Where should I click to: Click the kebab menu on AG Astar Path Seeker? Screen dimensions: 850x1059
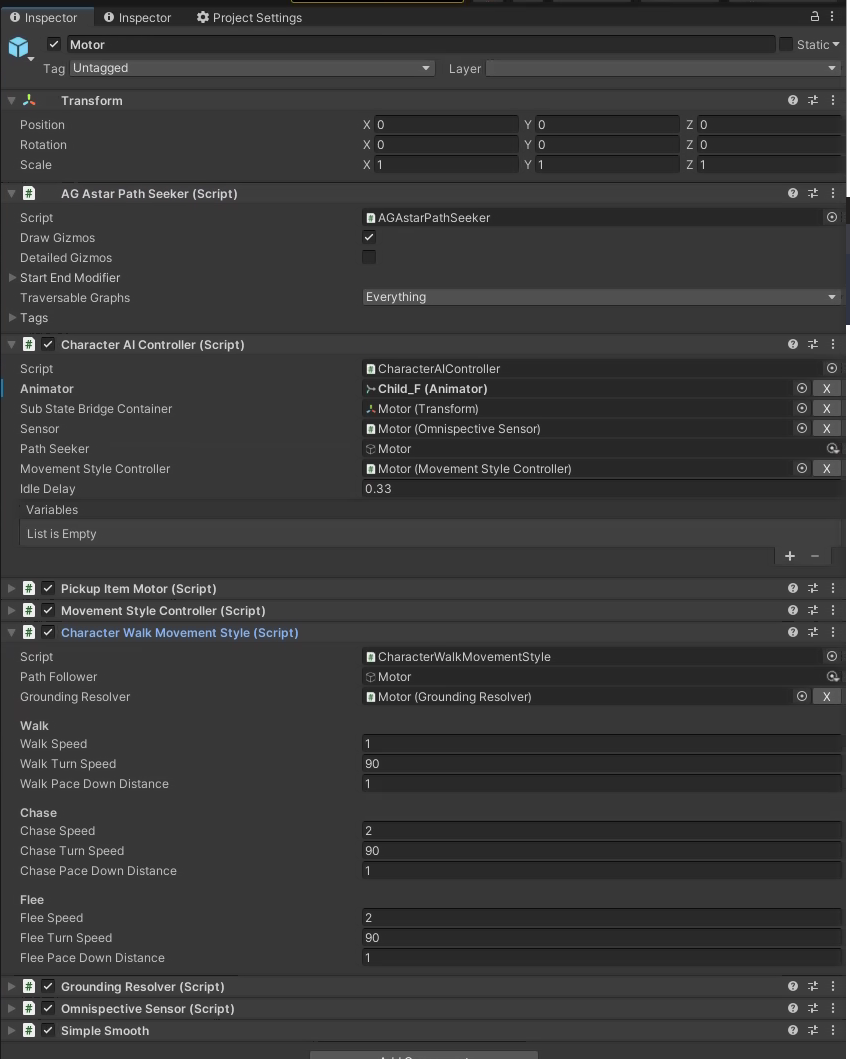[x=832, y=193]
